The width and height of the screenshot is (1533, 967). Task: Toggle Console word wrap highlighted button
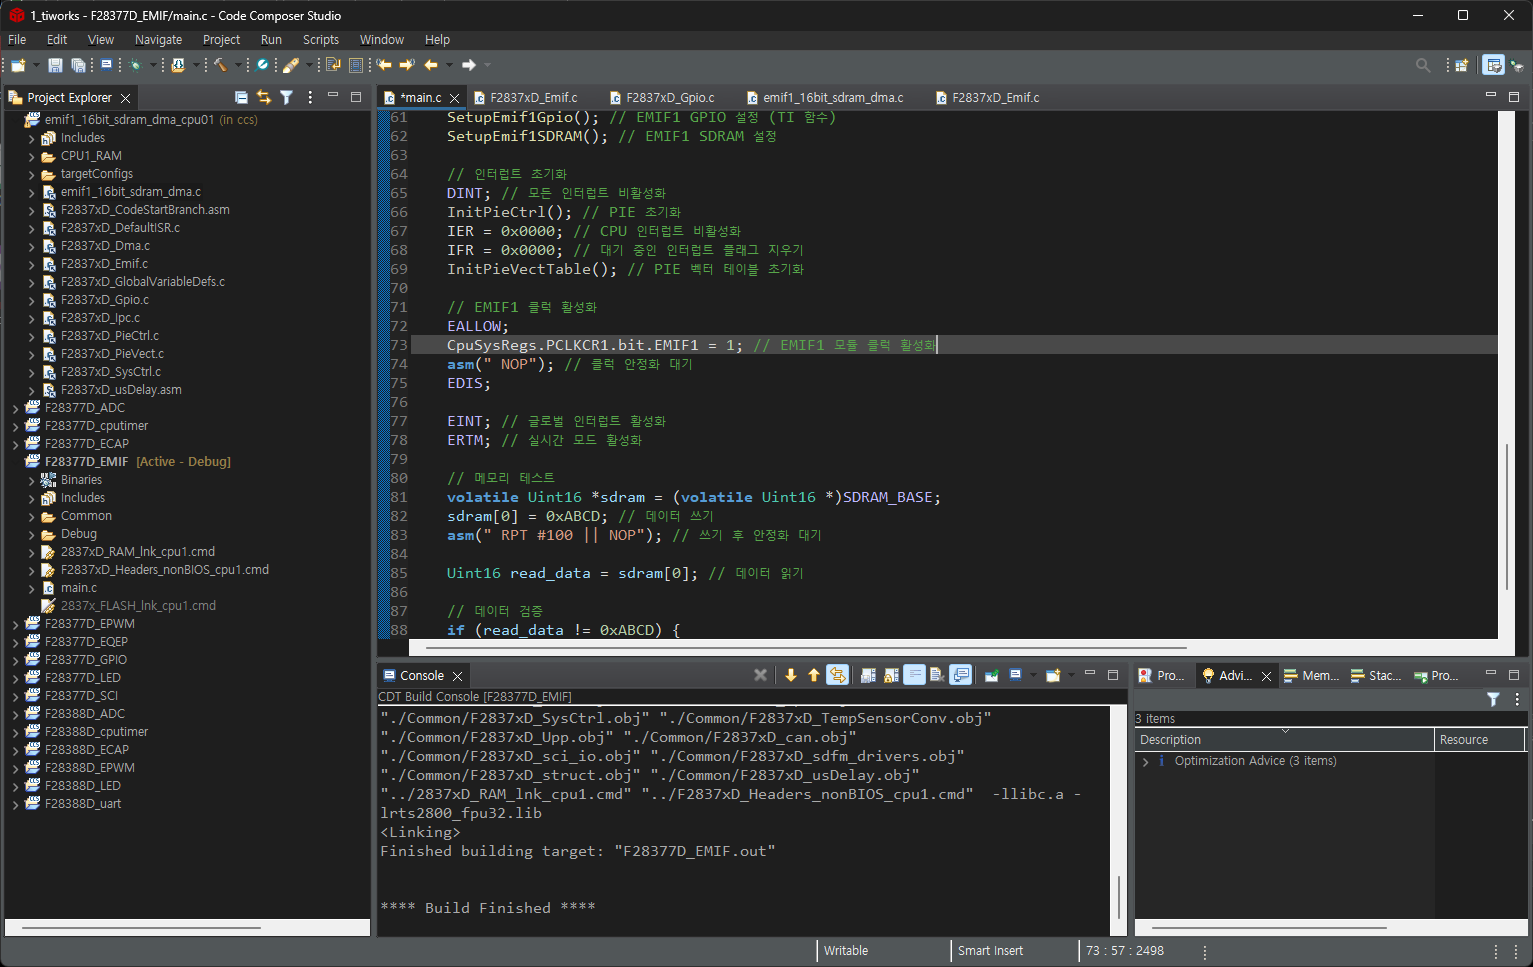pyautogui.click(x=914, y=675)
